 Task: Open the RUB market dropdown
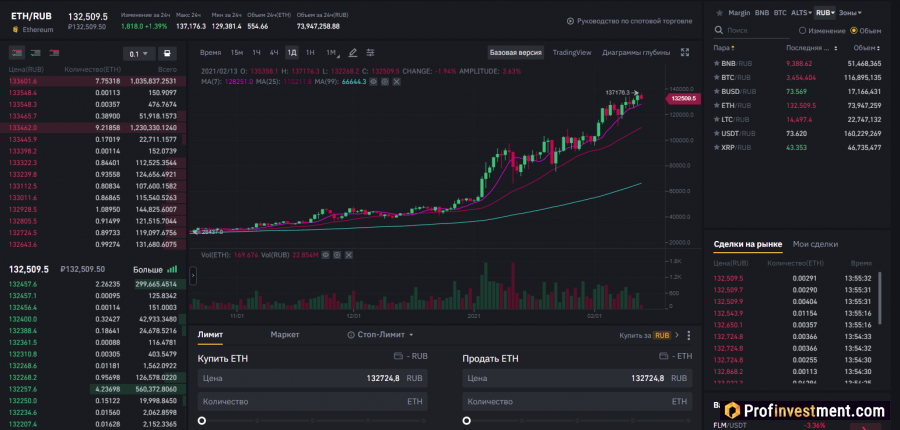tap(825, 12)
